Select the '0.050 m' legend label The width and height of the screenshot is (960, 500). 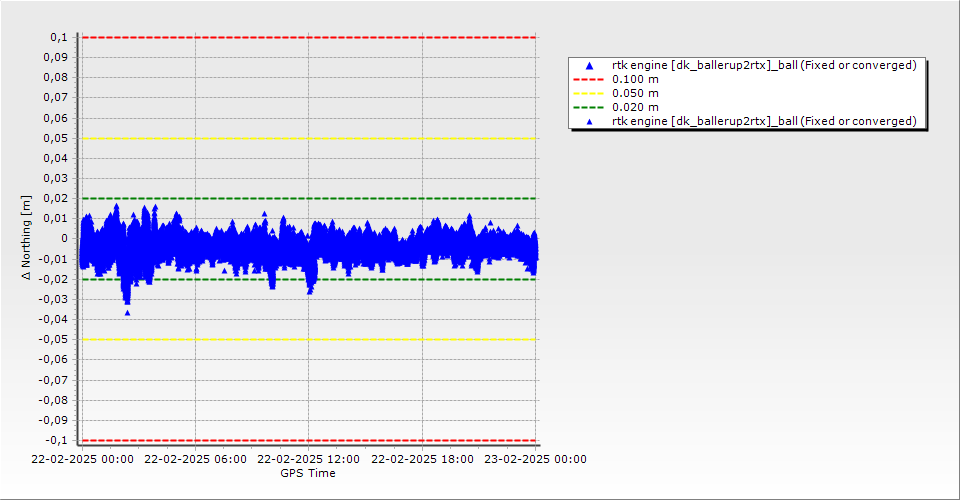point(635,94)
